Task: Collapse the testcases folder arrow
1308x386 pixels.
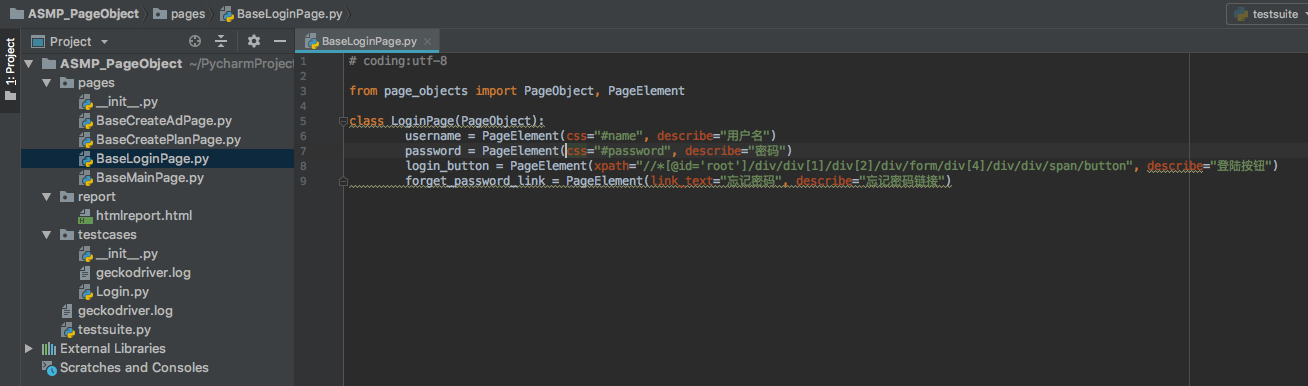Action: tap(47, 235)
